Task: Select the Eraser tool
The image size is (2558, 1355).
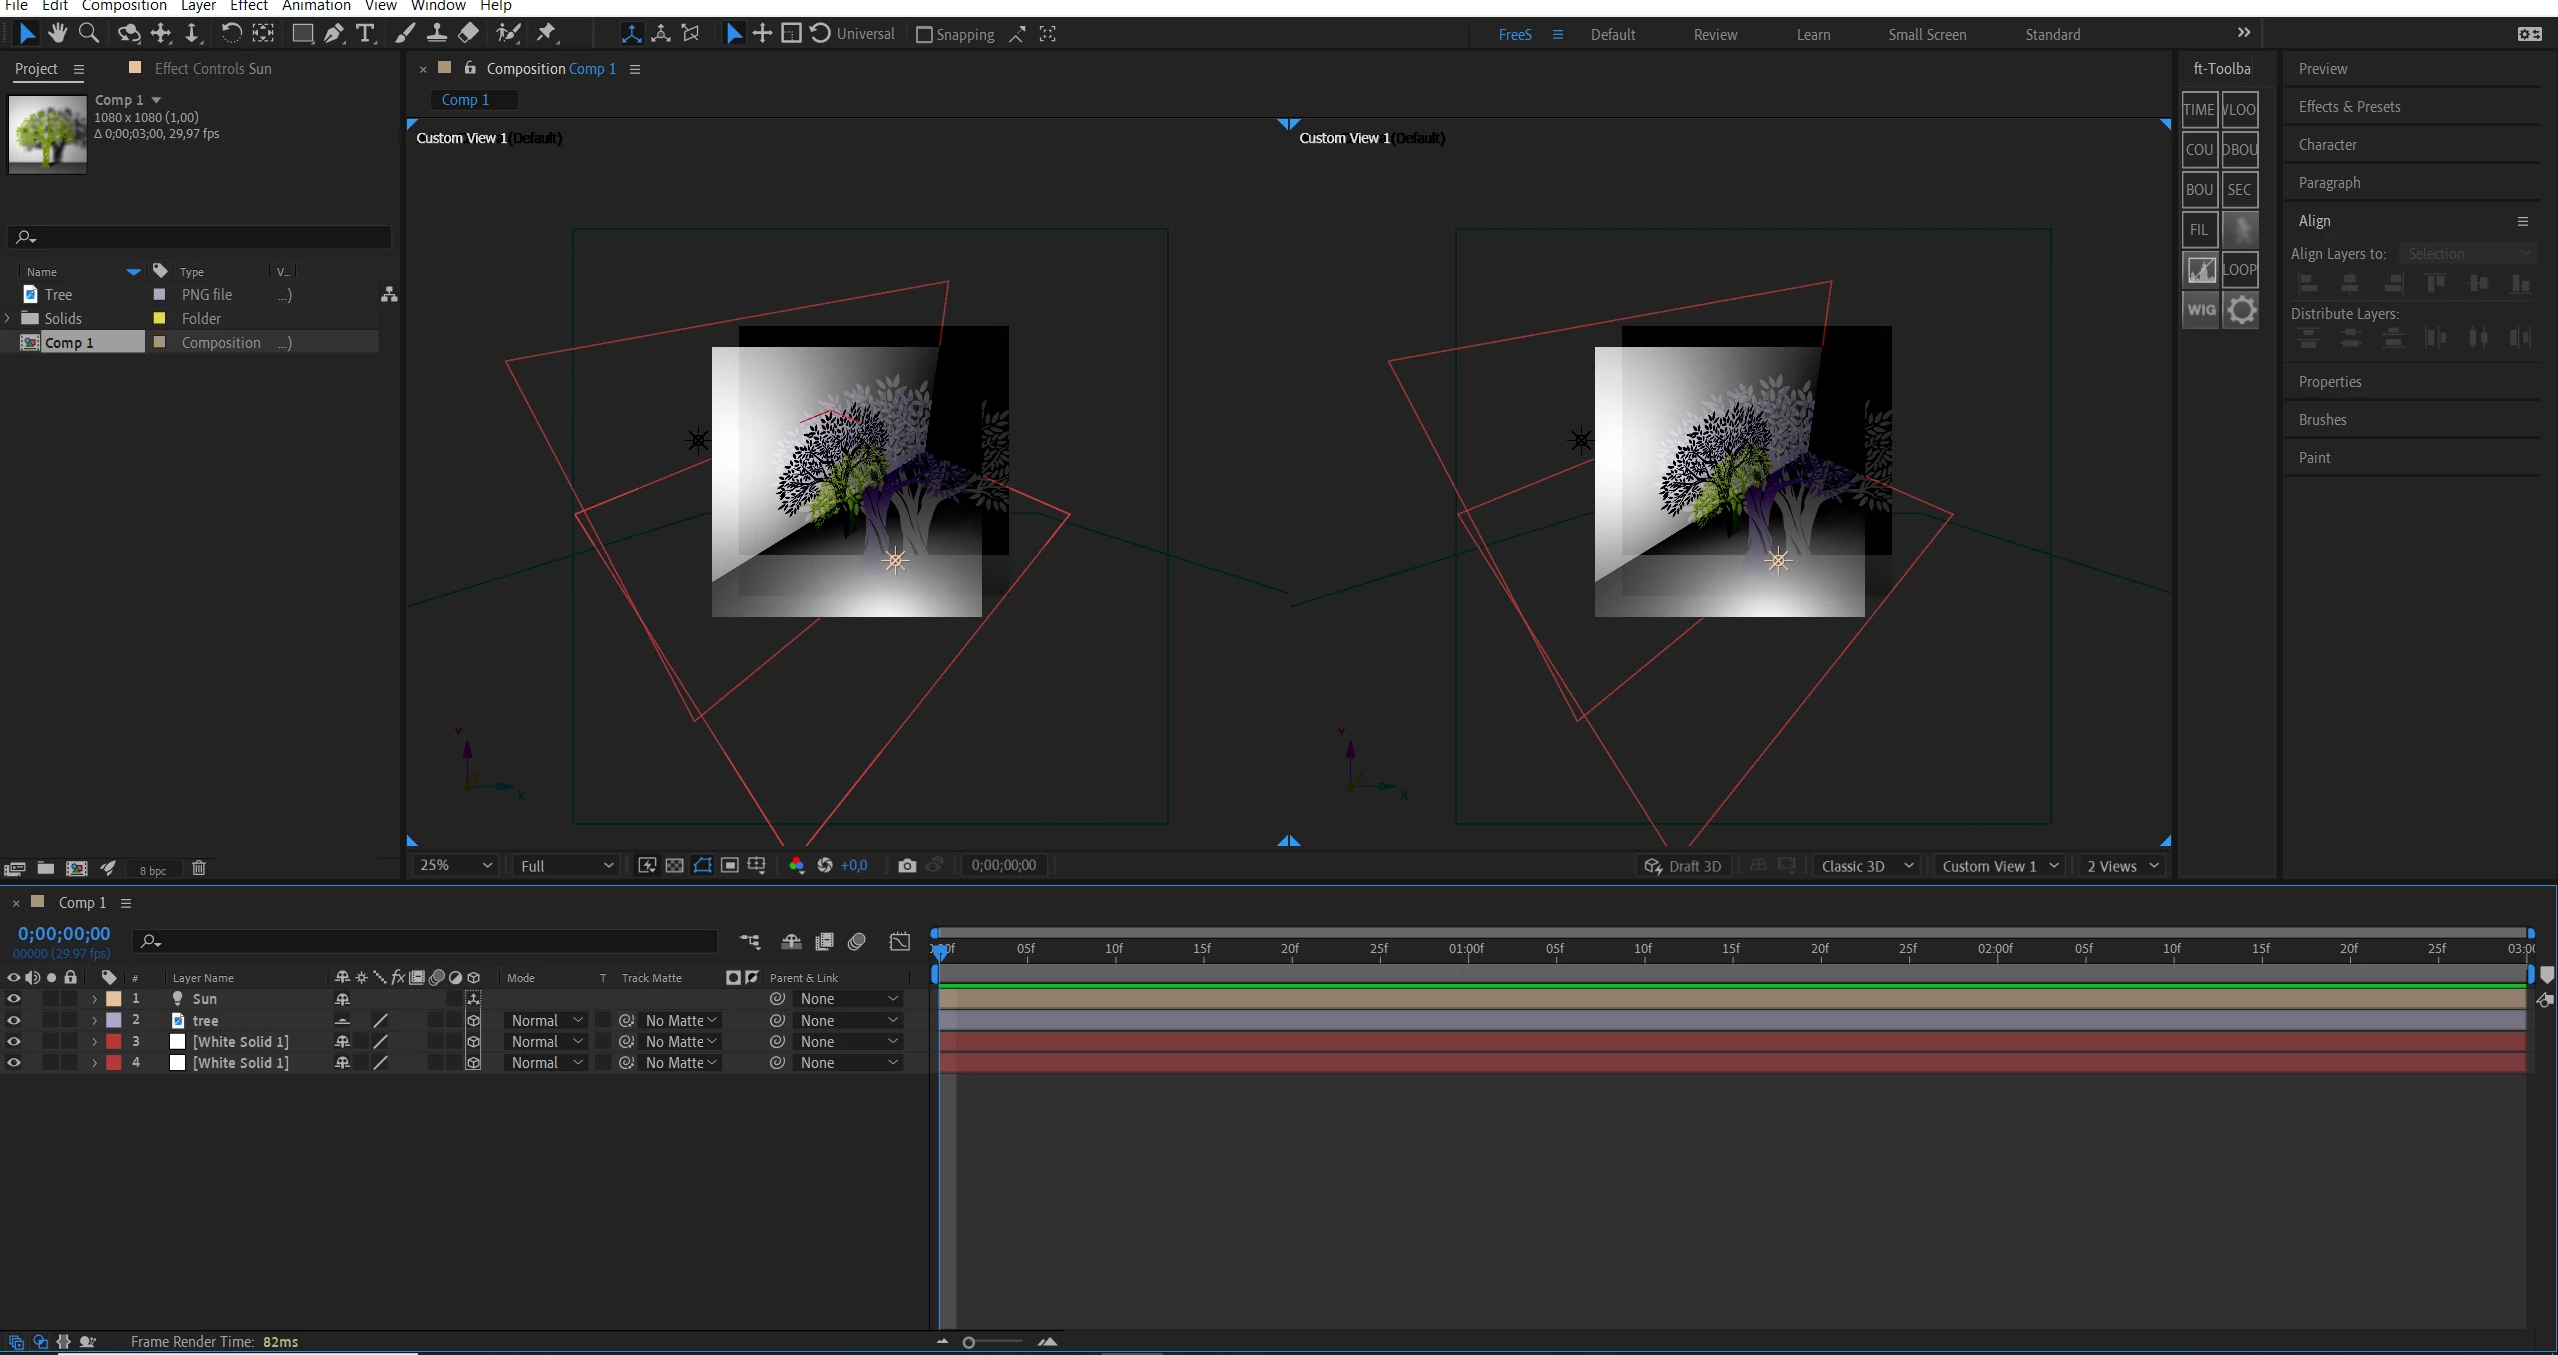Action: coord(468,33)
